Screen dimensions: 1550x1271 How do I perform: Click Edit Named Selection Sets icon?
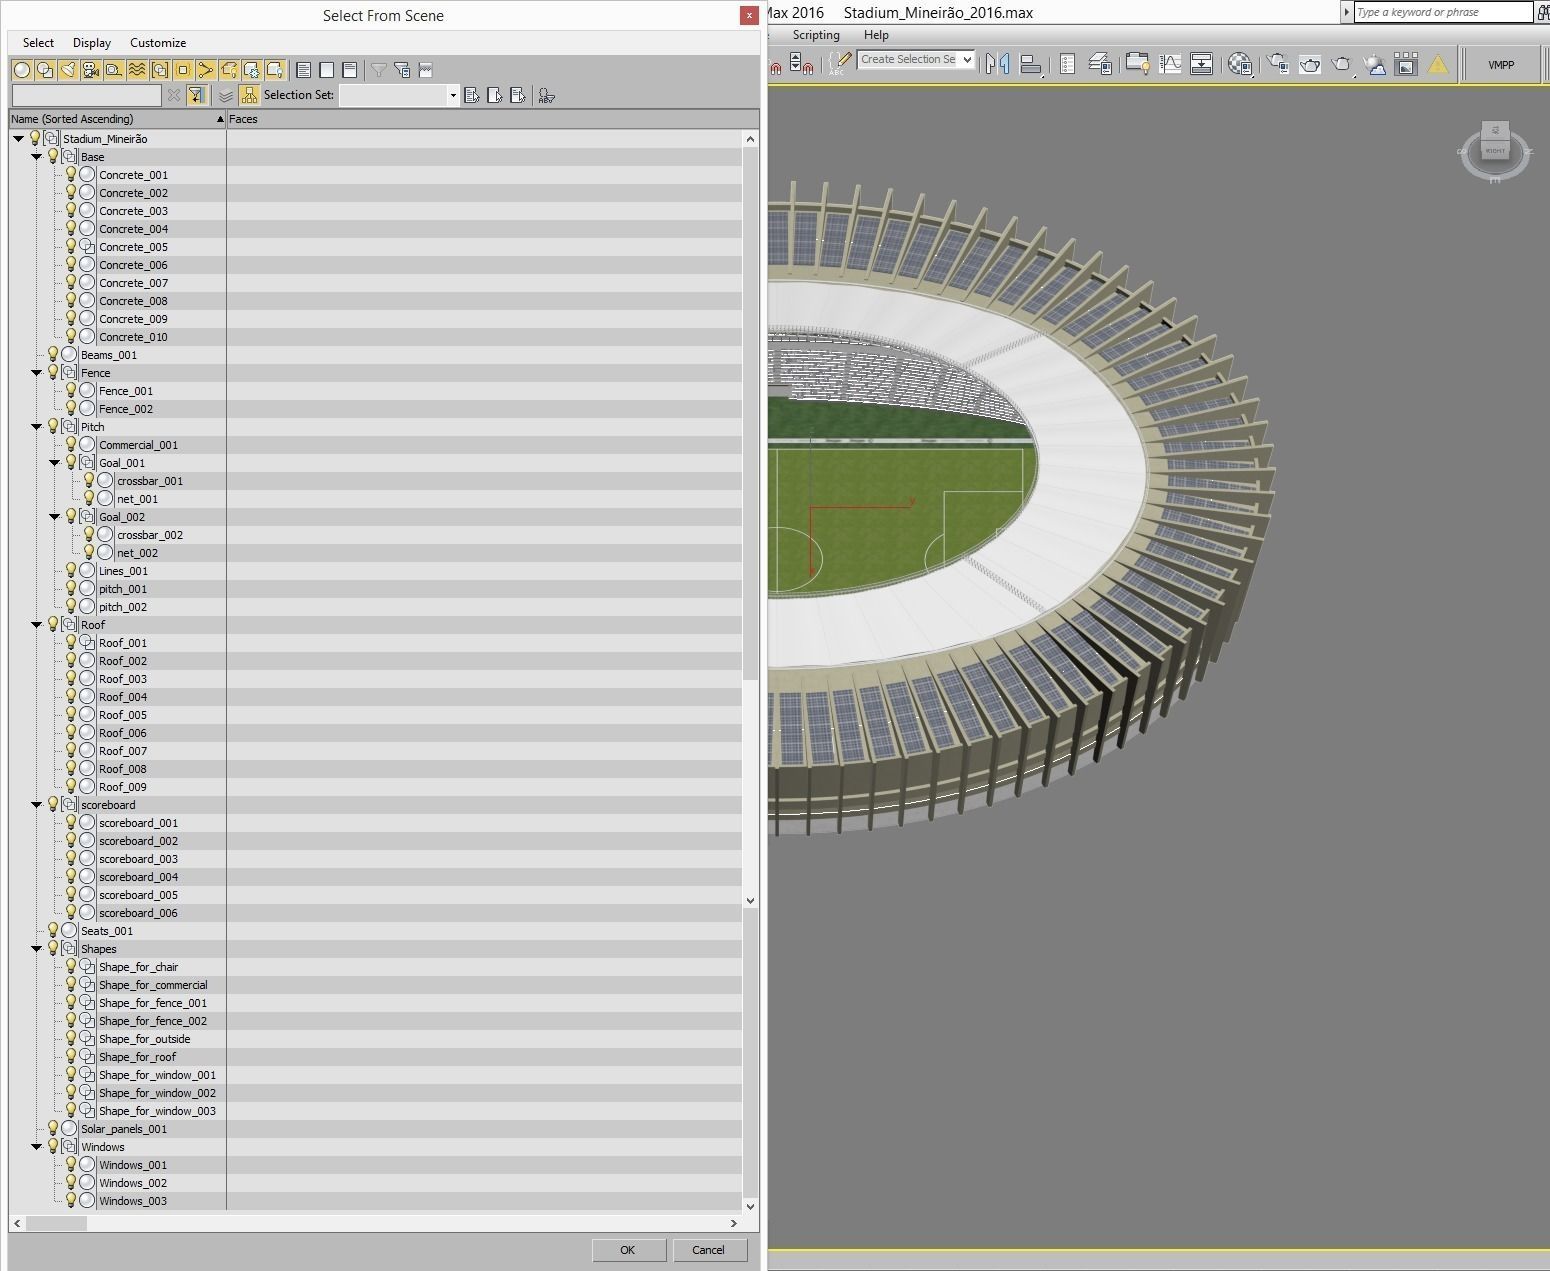click(840, 64)
